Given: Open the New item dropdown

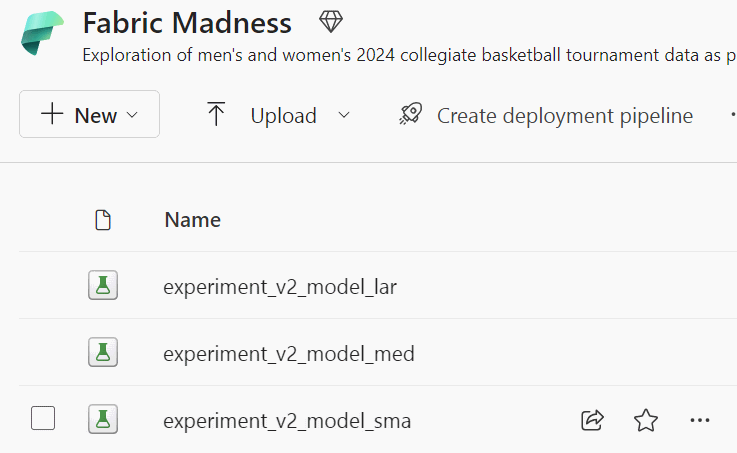Looking at the screenshot, I should [x=89, y=115].
